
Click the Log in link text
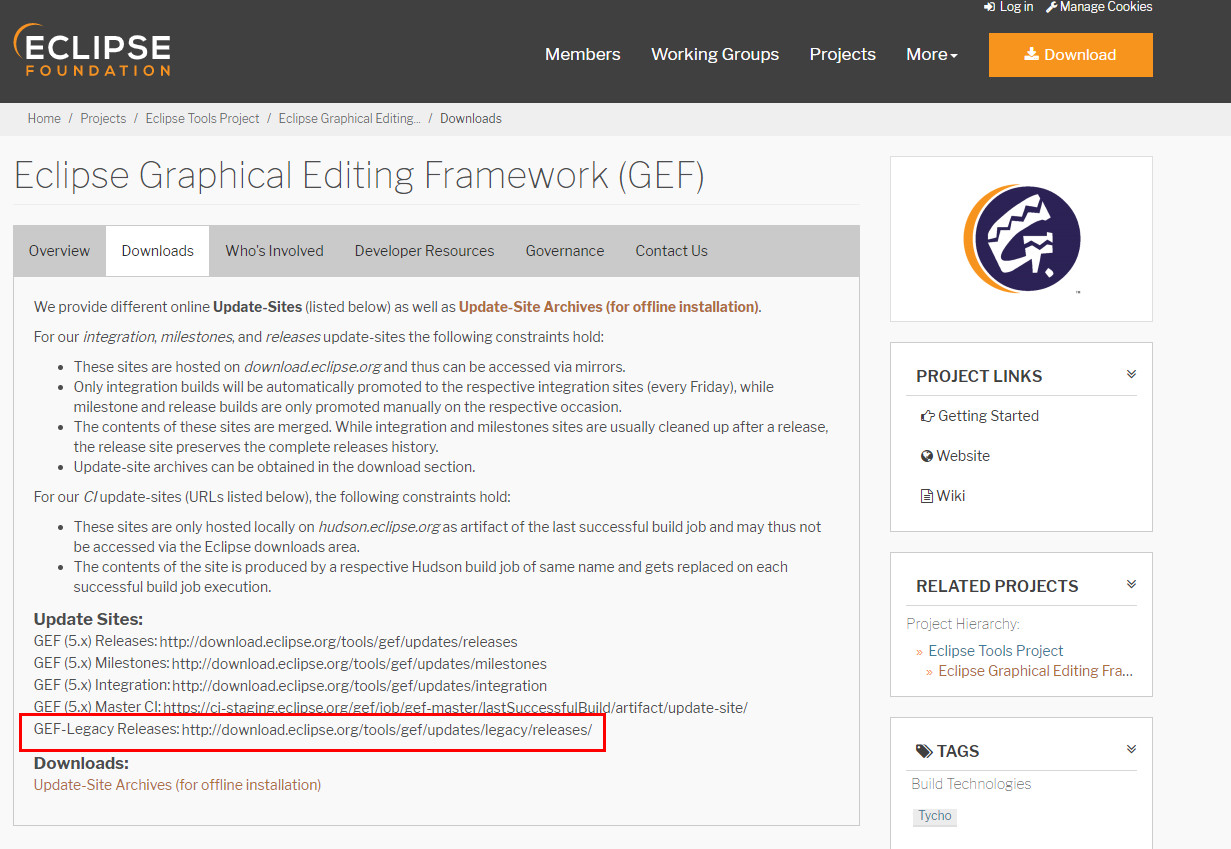pos(1016,7)
